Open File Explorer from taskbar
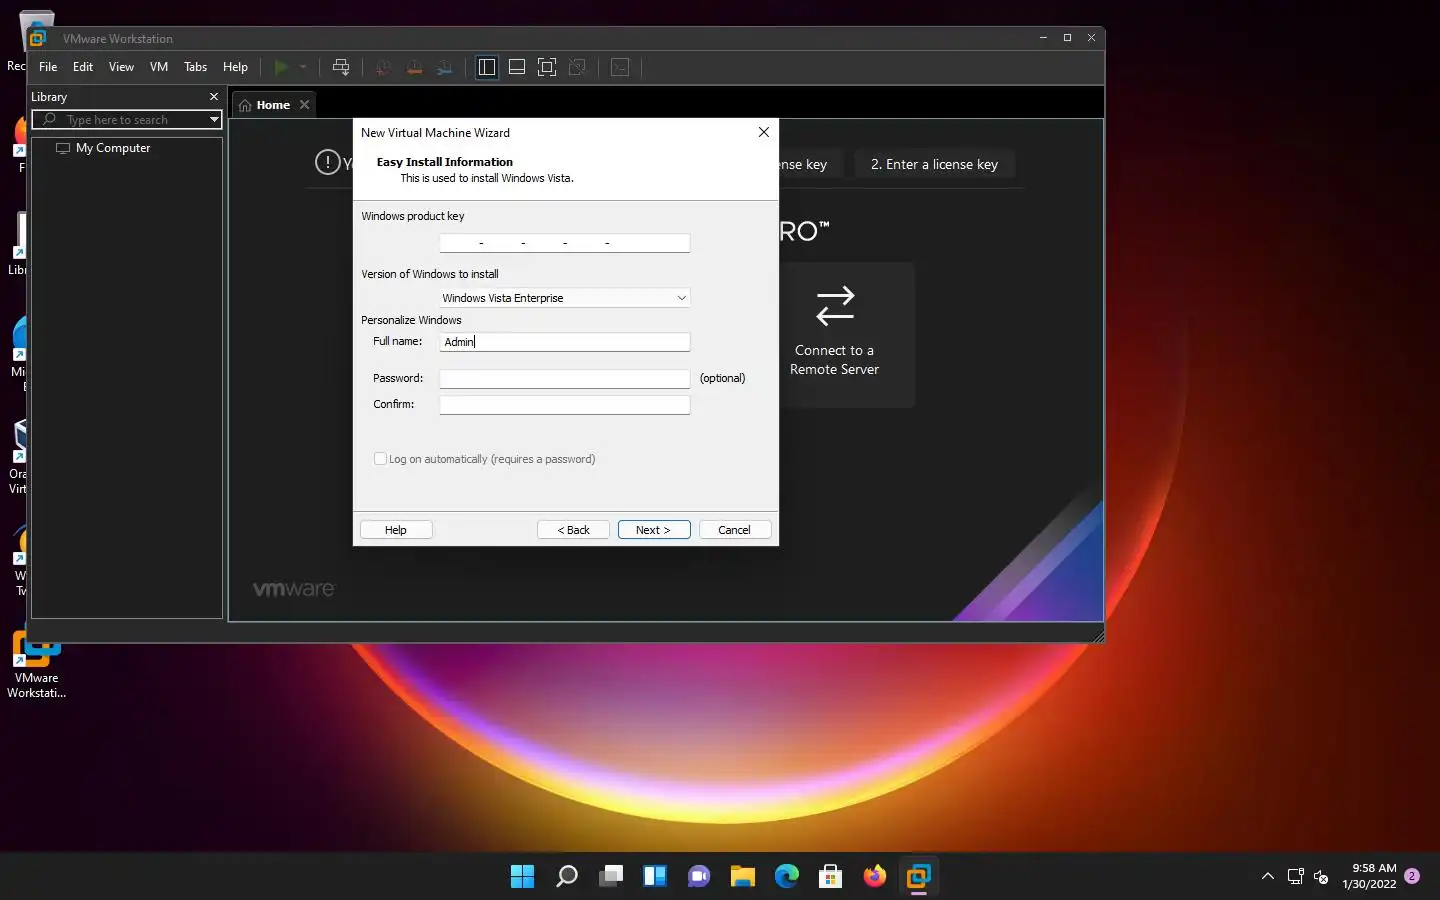Viewport: 1440px width, 900px height. pos(743,877)
